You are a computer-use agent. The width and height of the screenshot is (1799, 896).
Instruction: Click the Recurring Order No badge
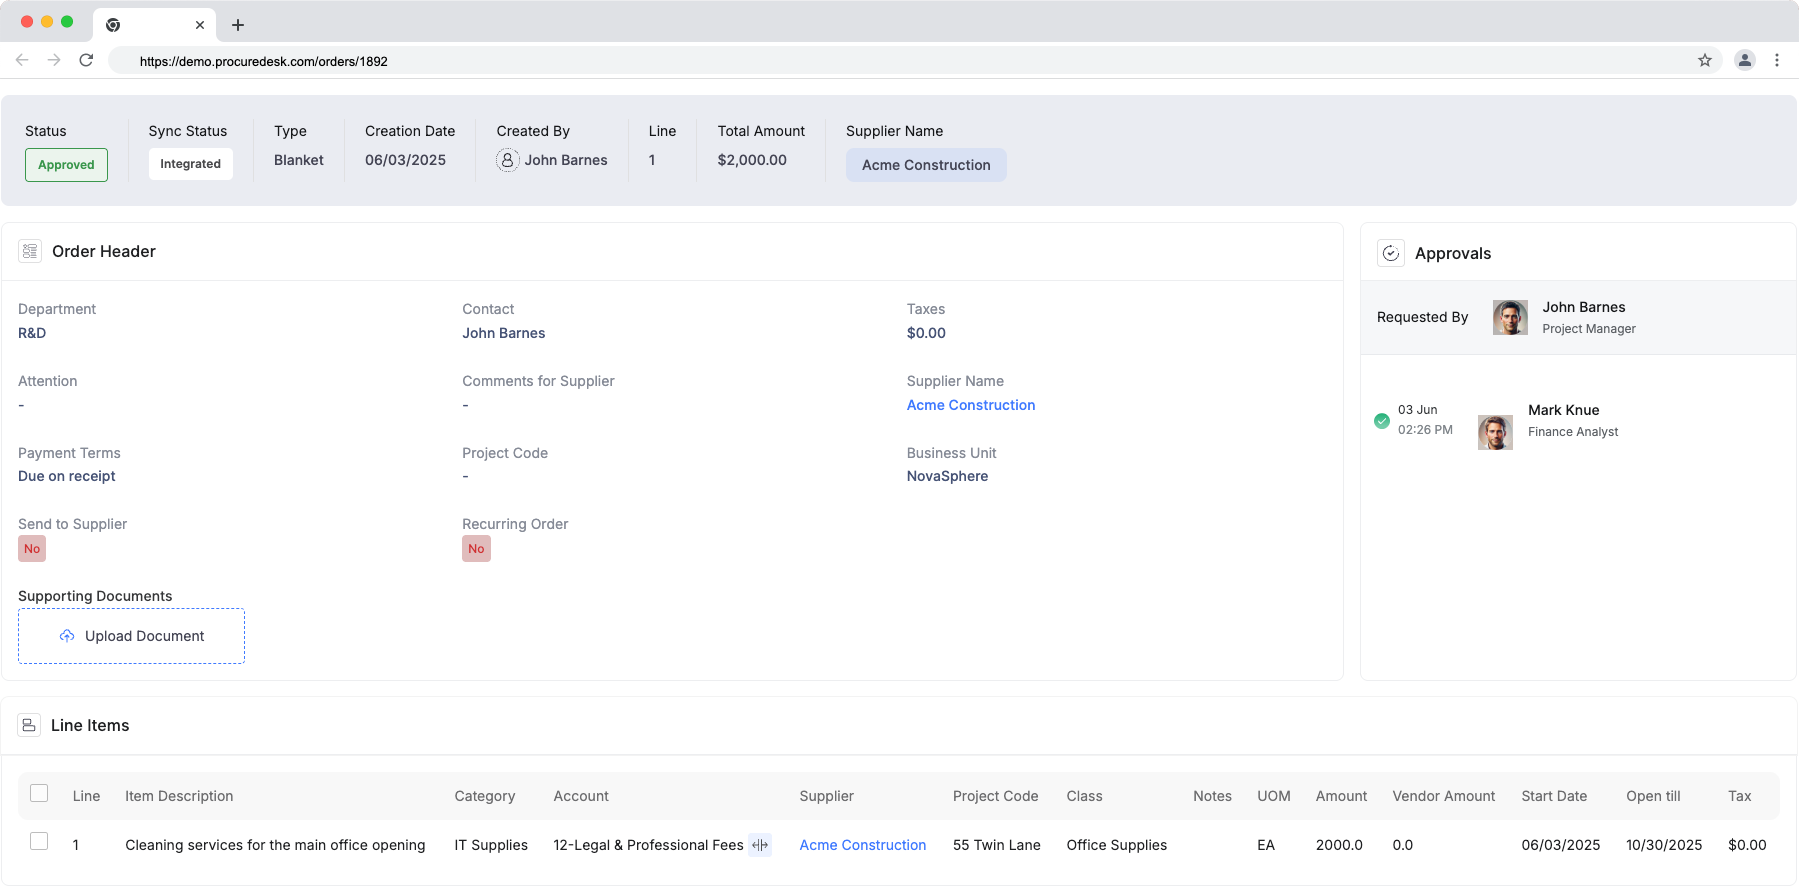coord(476,549)
